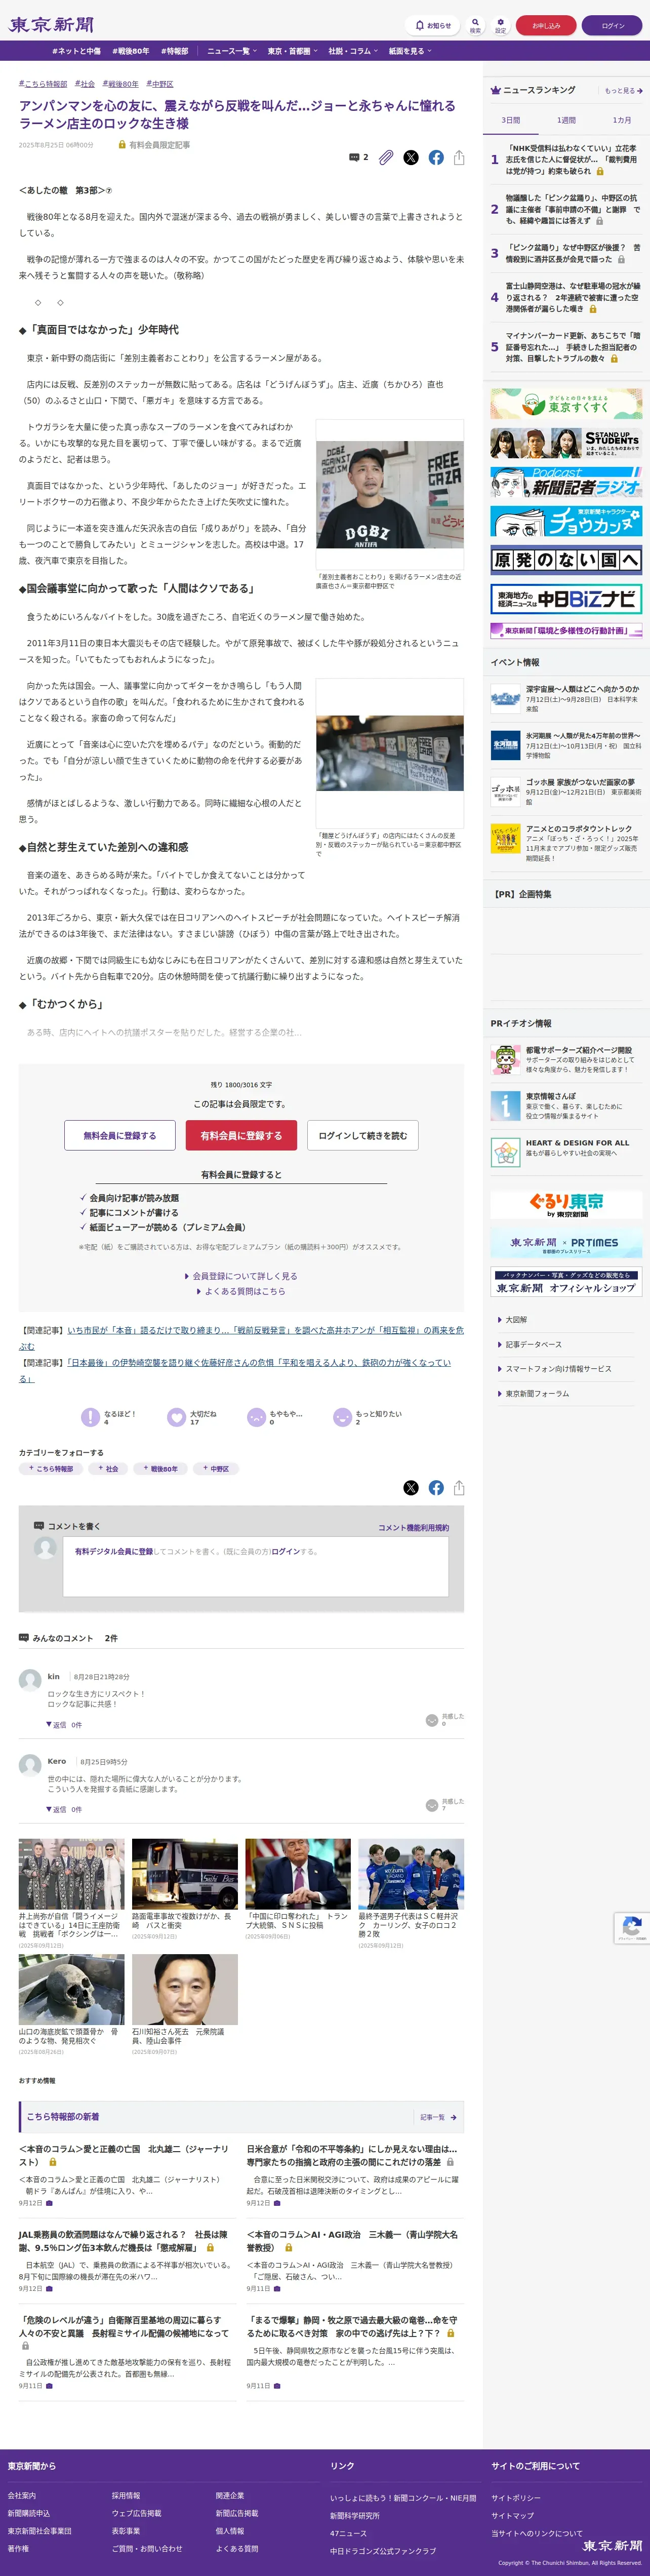Open the comment count bubble near article title
The height and width of the screenshot is (2576, 650).
pos(358,157)
